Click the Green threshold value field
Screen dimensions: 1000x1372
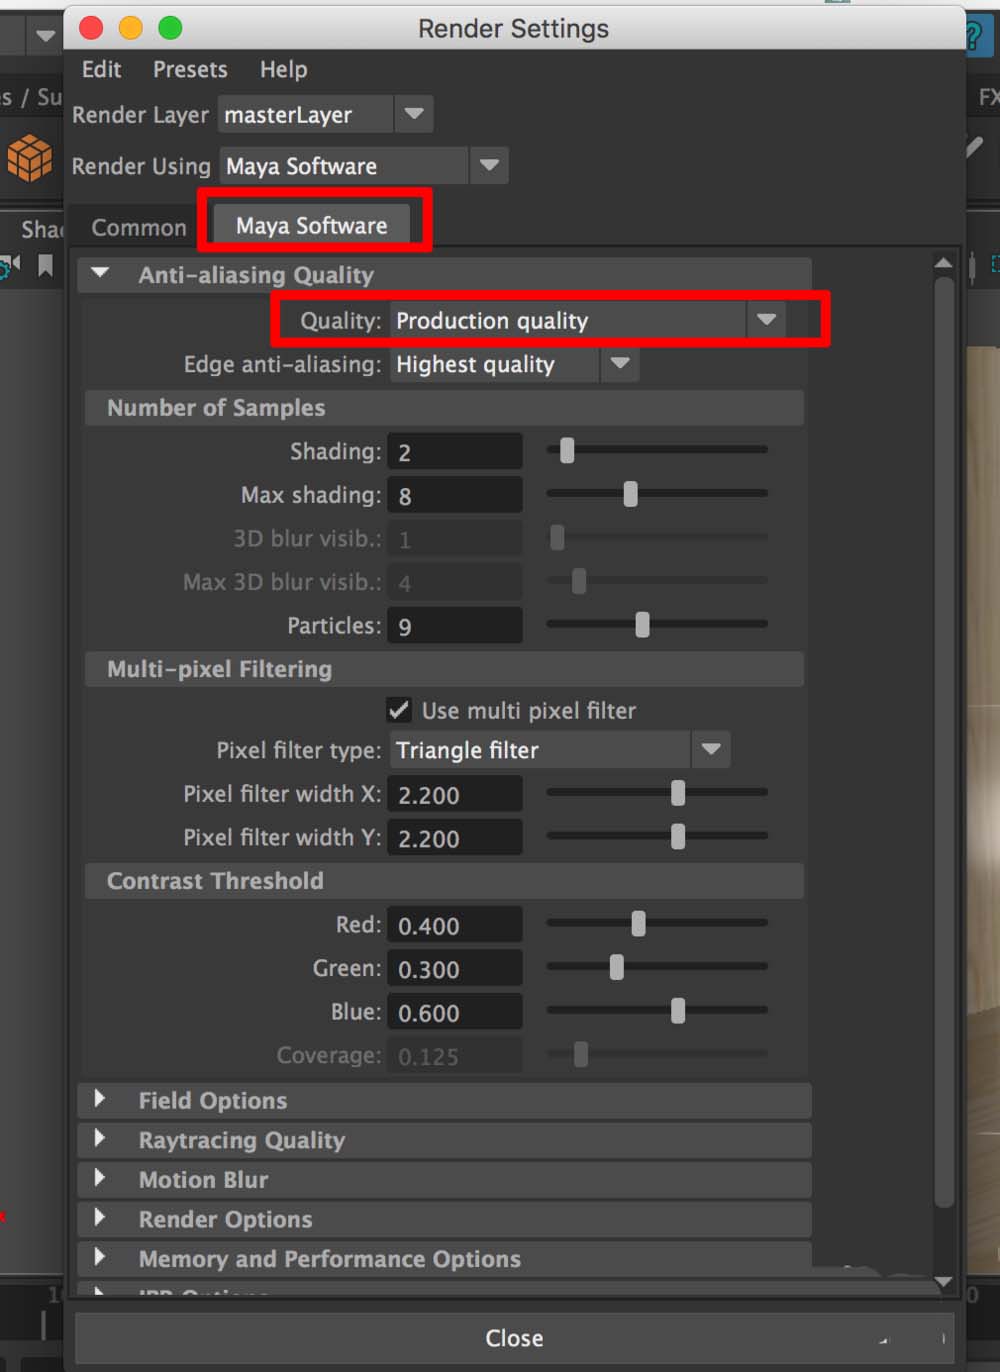(x=455, y=969)
